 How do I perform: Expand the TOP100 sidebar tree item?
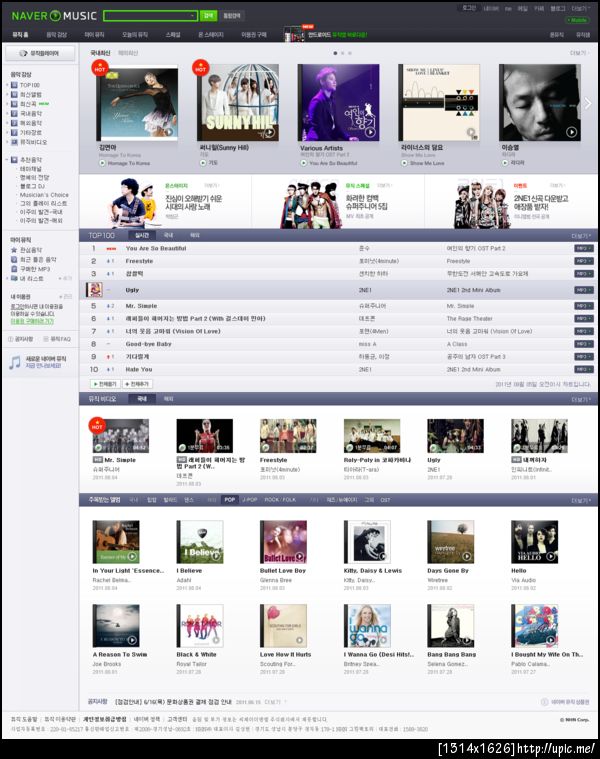click(7, 85)
